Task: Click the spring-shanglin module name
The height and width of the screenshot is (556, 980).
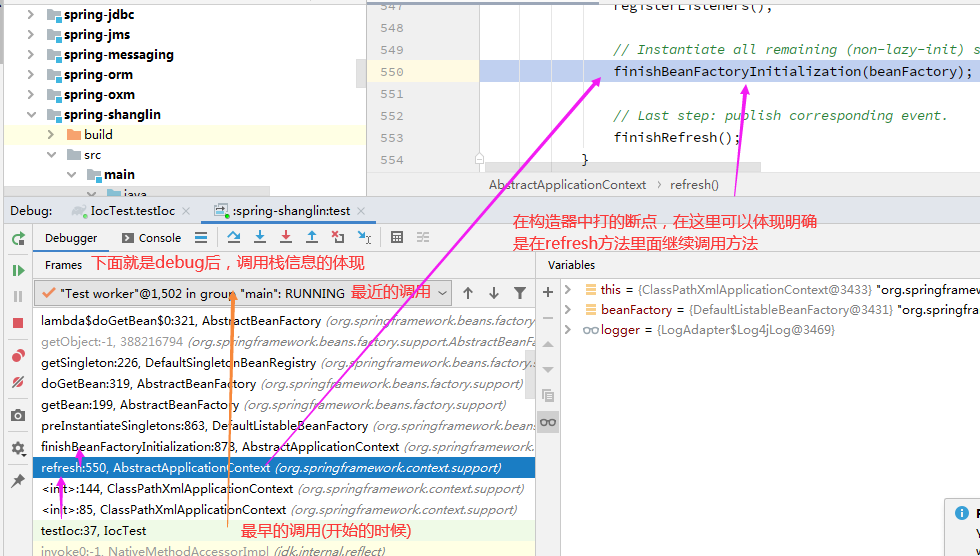Action: click(112, 114)
